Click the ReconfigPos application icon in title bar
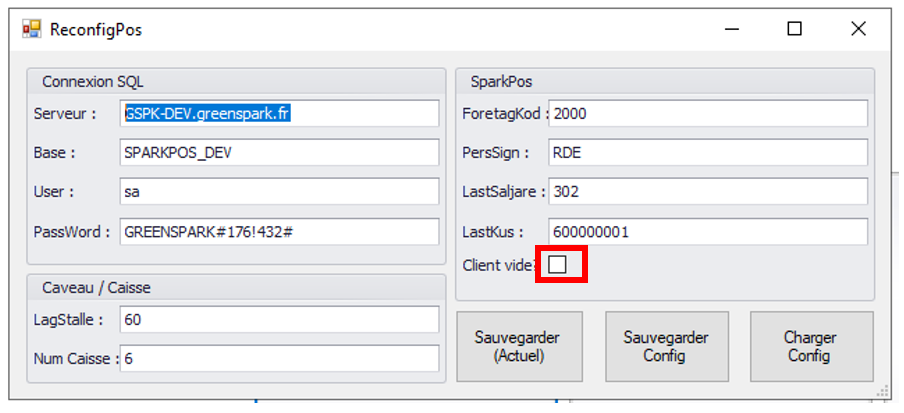The width and height of the screenshot is (904, 413). pyautogui.click(x=31, y=29)
